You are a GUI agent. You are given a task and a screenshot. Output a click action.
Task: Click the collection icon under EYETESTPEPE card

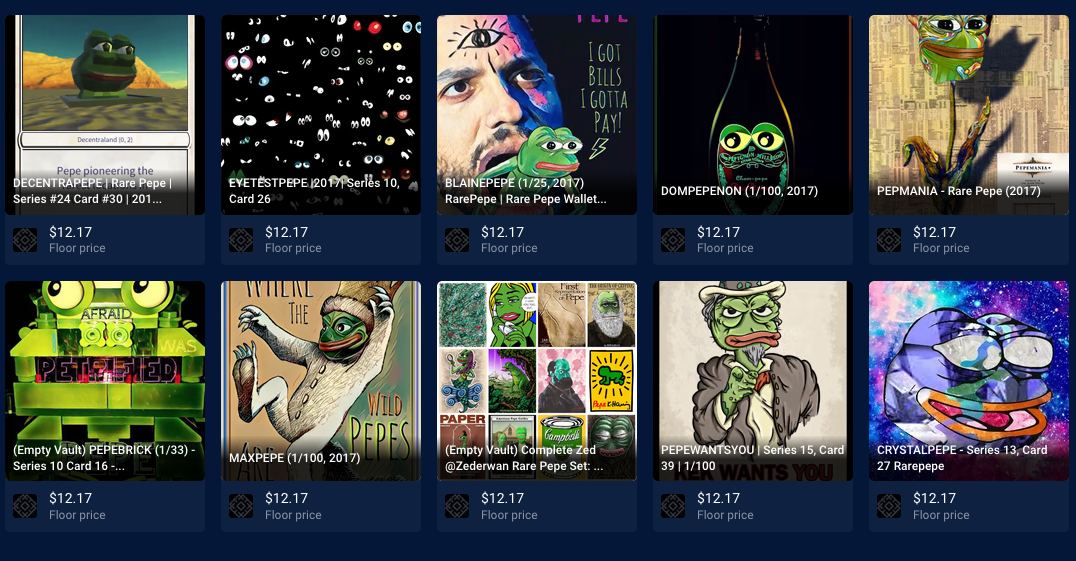coord(241,240)
